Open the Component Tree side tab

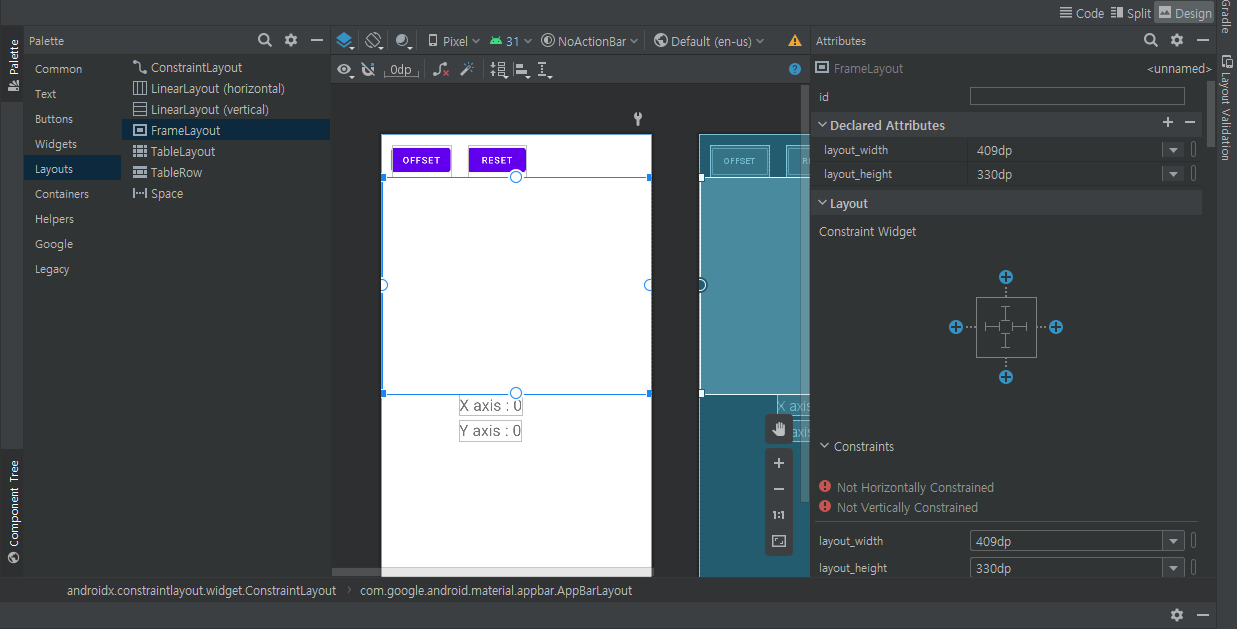click(x=13, y=512)
